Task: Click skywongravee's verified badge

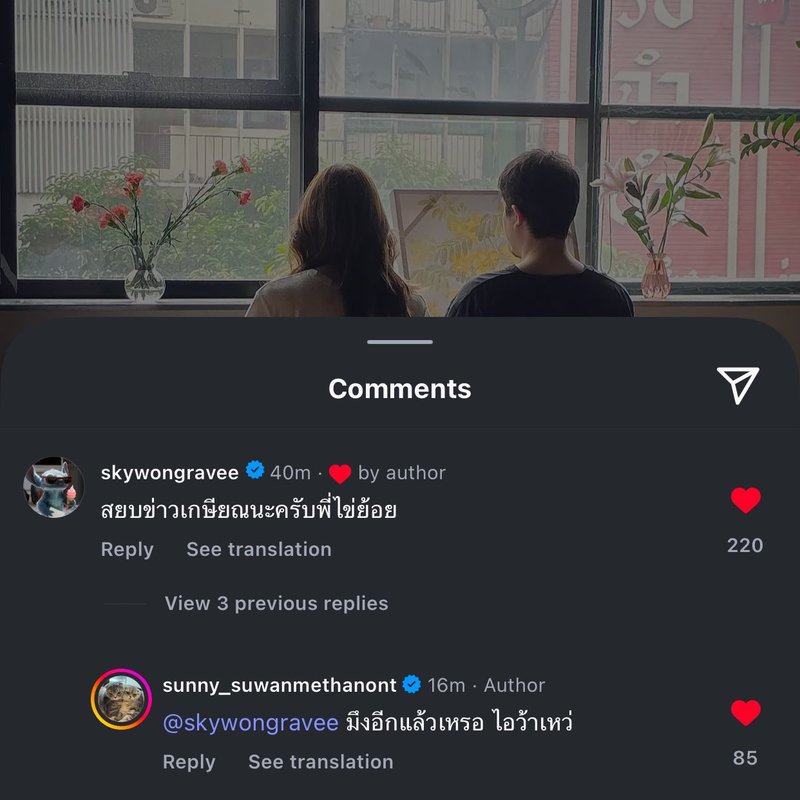Action: [255, 470]
